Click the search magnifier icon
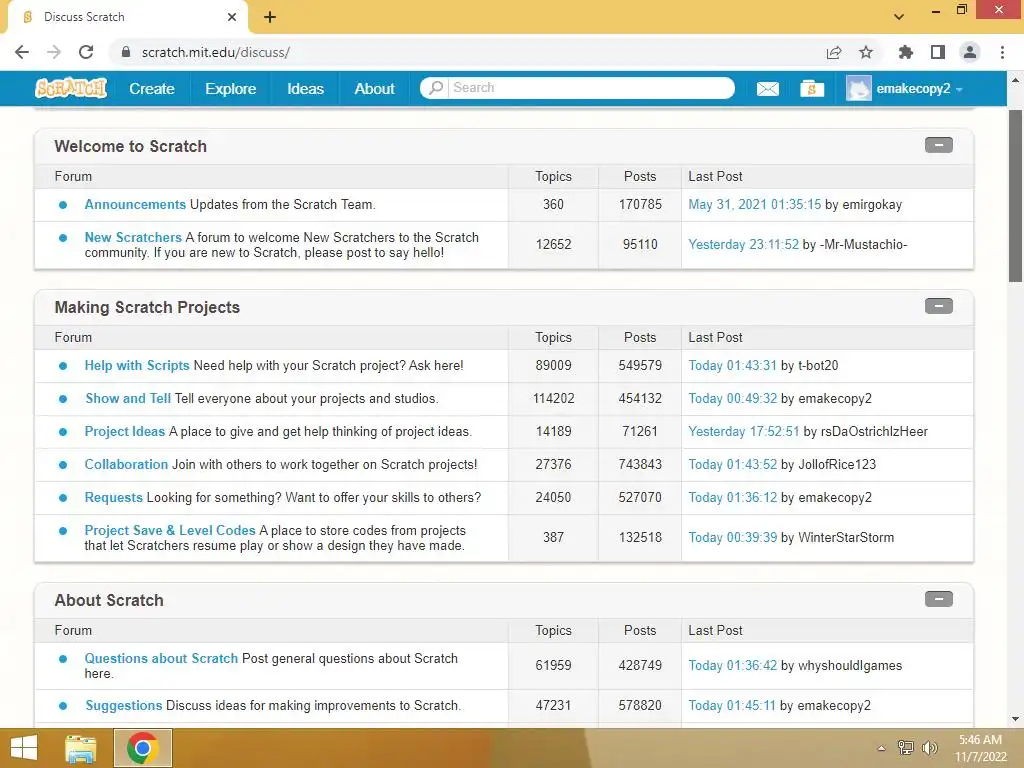This screenshot has width=1024, height=768. (436, 88)
